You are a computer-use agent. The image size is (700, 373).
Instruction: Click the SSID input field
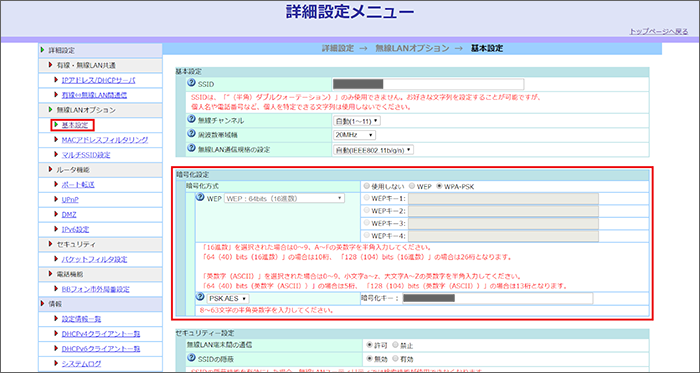428,84
